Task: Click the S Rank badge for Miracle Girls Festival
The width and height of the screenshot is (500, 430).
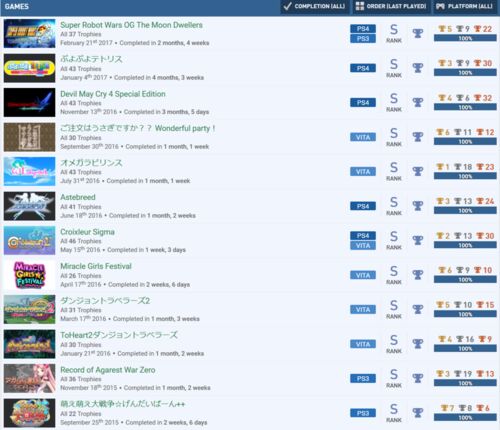Action: [394, 275]
